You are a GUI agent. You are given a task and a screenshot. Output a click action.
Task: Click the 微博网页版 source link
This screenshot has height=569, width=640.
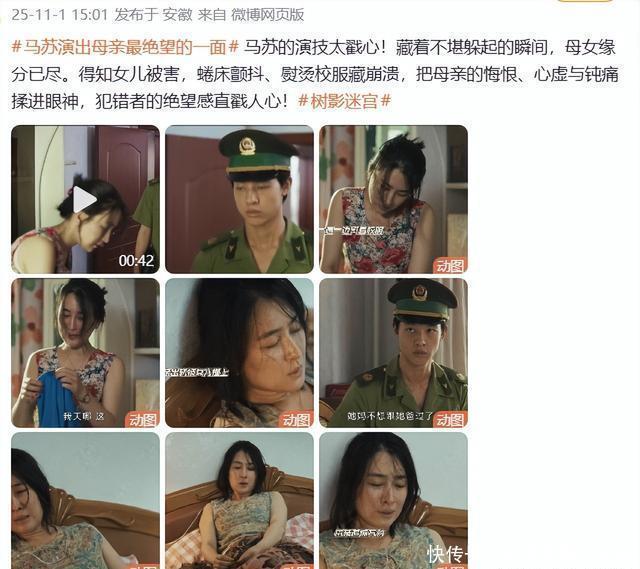[267, 15]
